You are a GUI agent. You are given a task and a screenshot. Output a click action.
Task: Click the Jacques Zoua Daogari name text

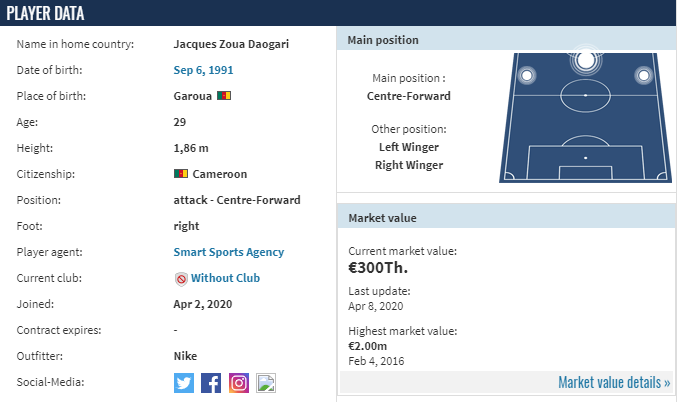point(231,44)
